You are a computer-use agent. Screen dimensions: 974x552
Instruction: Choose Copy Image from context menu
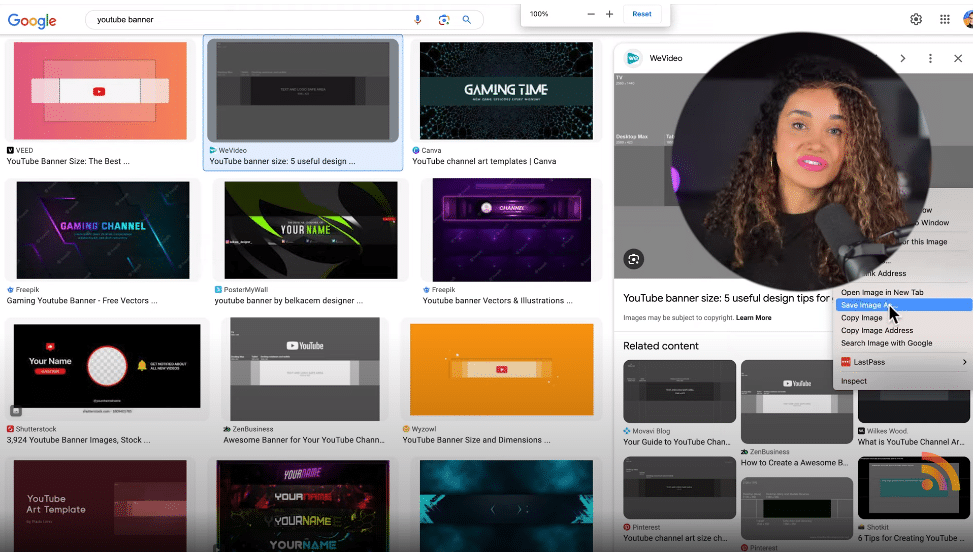[x=862, y=318]
